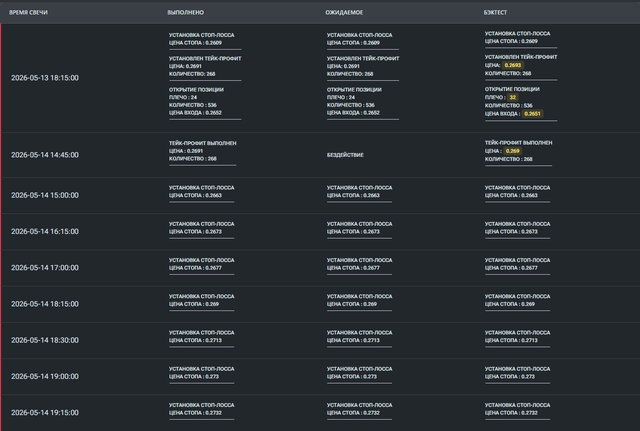640x431 pixels.
Task: Click ПЛЕЧО : 24 in Выполнено column
Action: (x=183, y=98)
